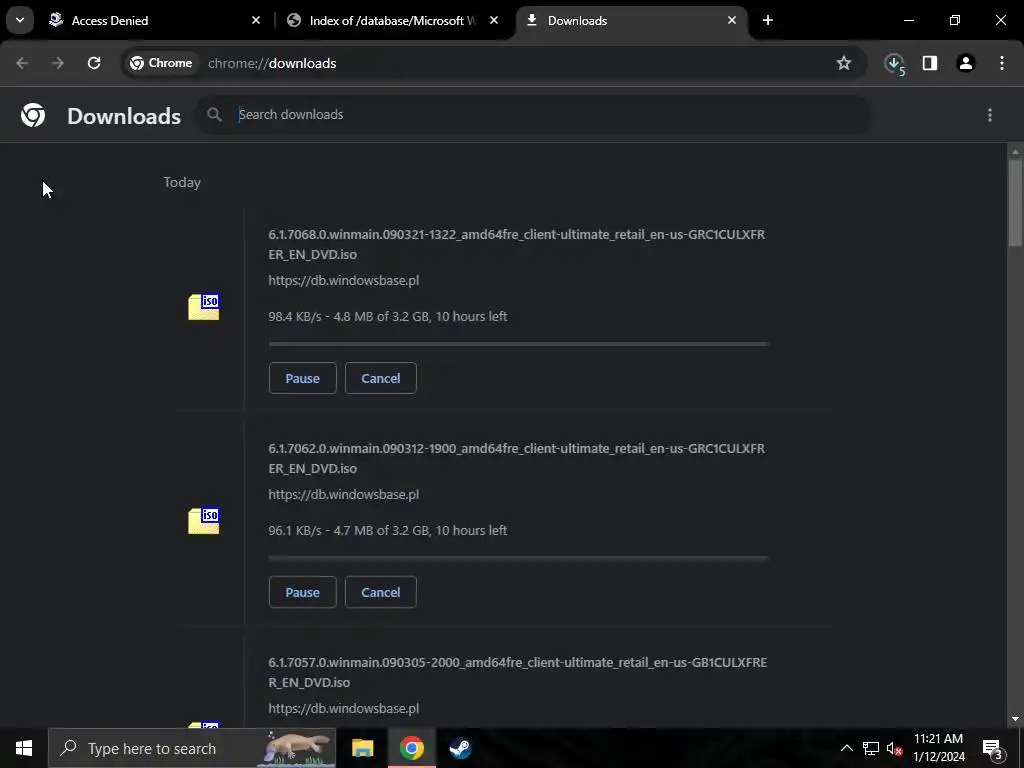1024x768 pixels.
Task: Reload the downloads page
Action: [94, 63]
